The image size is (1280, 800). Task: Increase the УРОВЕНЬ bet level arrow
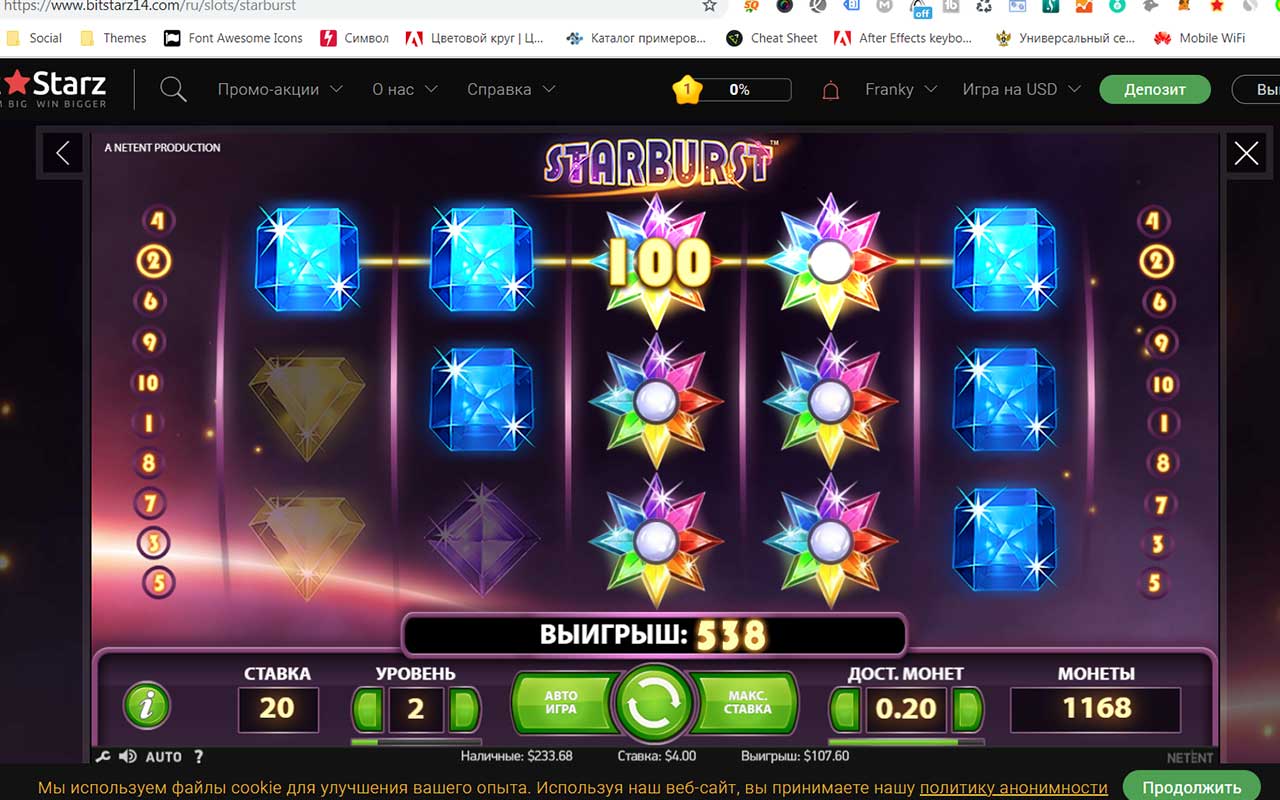pyautogui.click(x=464, y=709)
